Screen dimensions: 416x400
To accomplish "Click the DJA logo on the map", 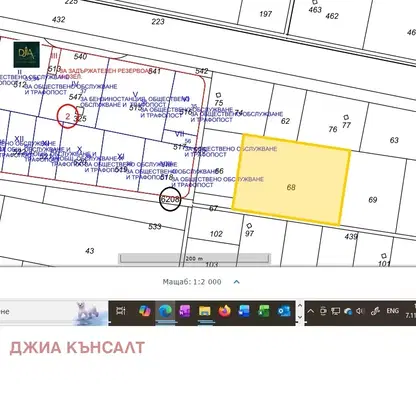I will coord(26,54).
